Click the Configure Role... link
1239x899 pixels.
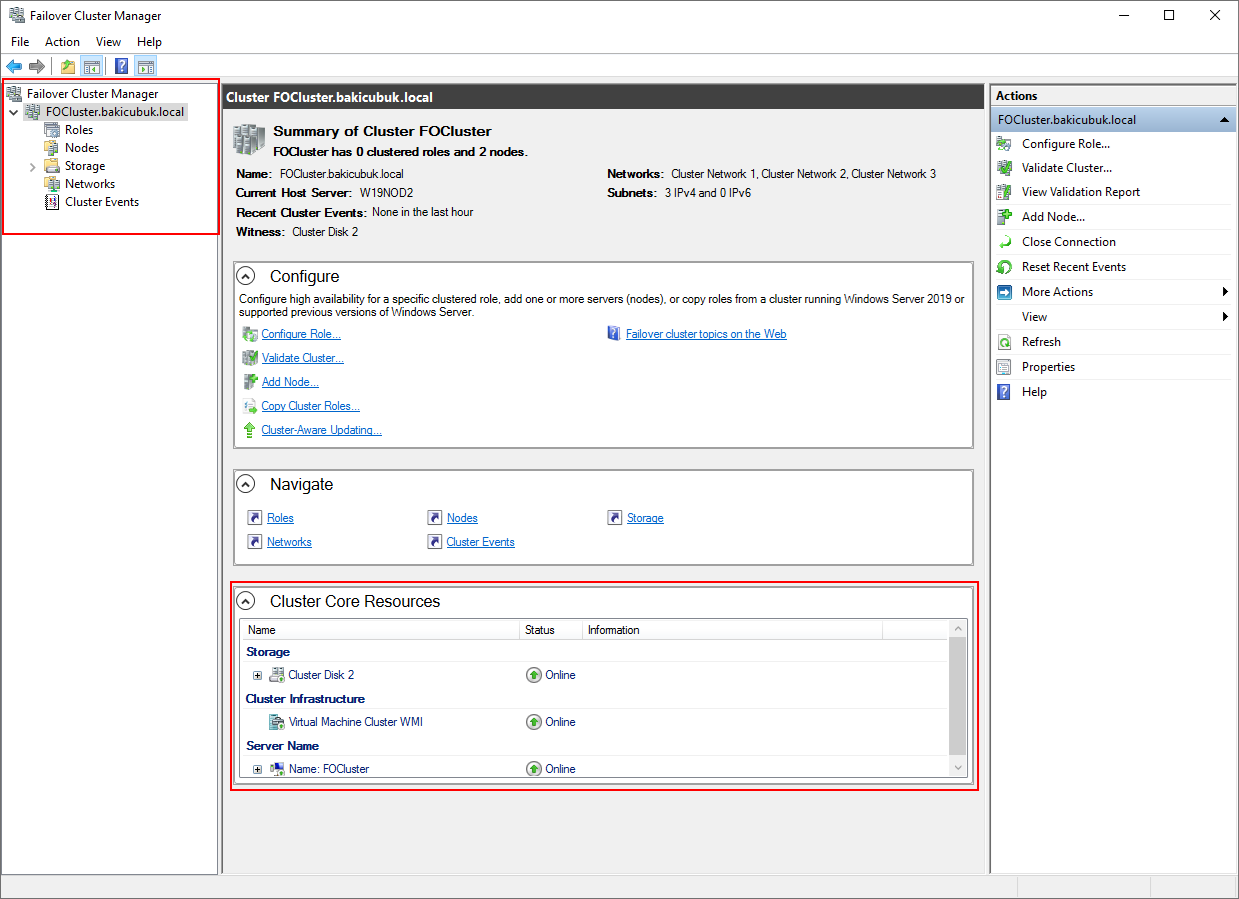tap(301, 334)
